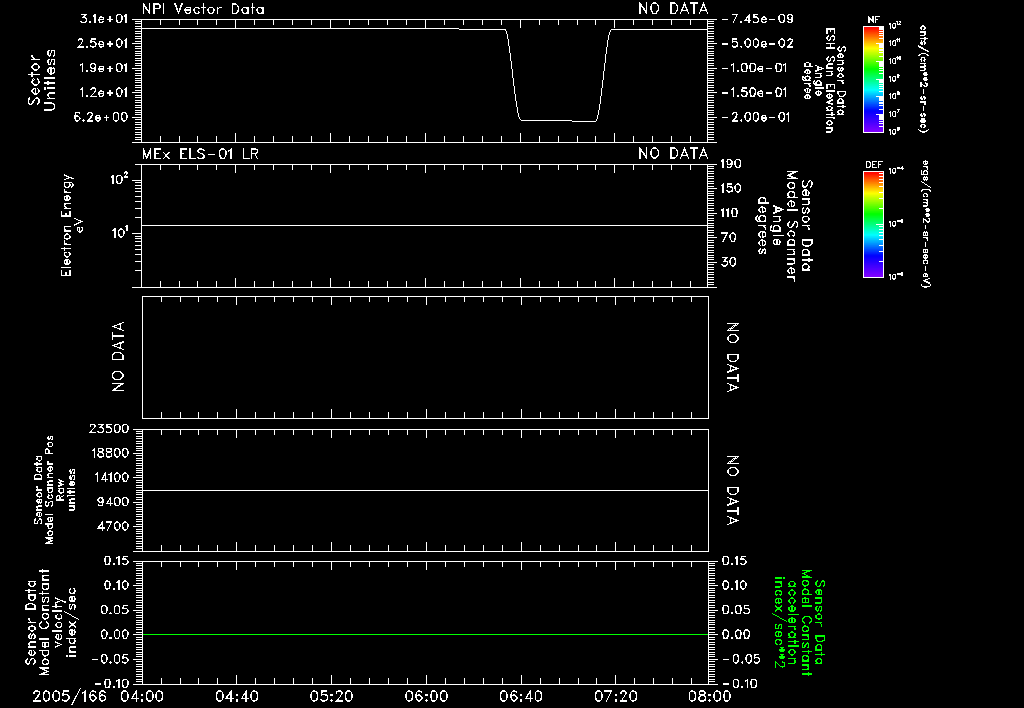Select the 'NPI Vector Data' panel title

[203, 9]
